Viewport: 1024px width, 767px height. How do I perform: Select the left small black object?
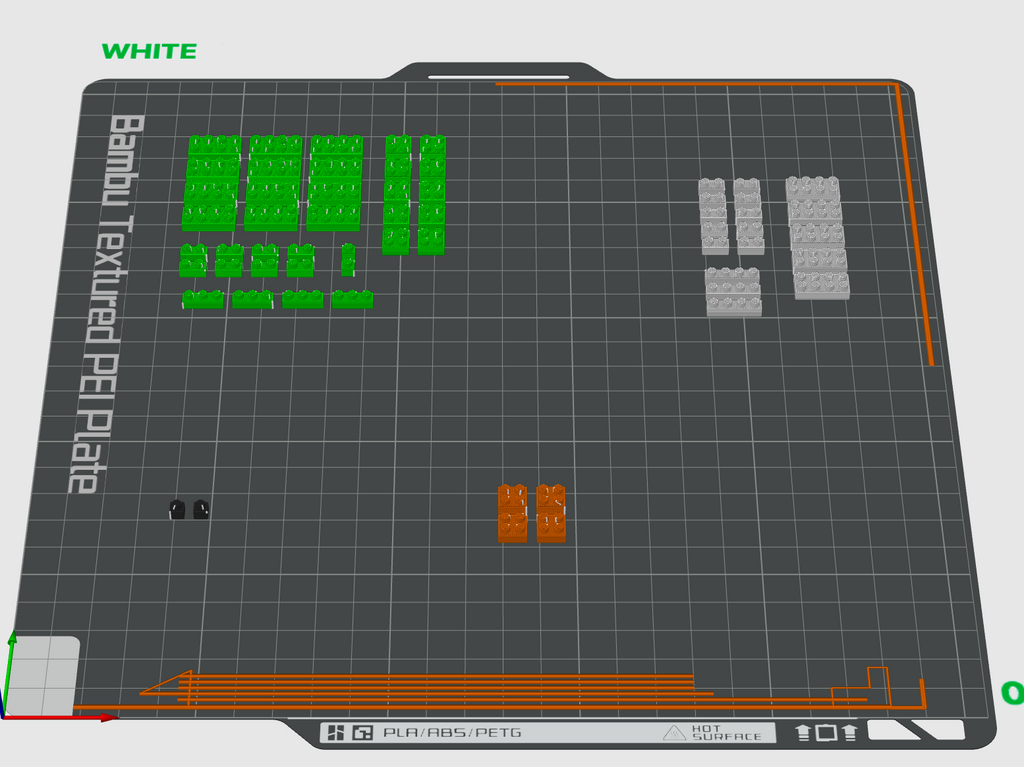pyautogui.click(x=177, y=510)
